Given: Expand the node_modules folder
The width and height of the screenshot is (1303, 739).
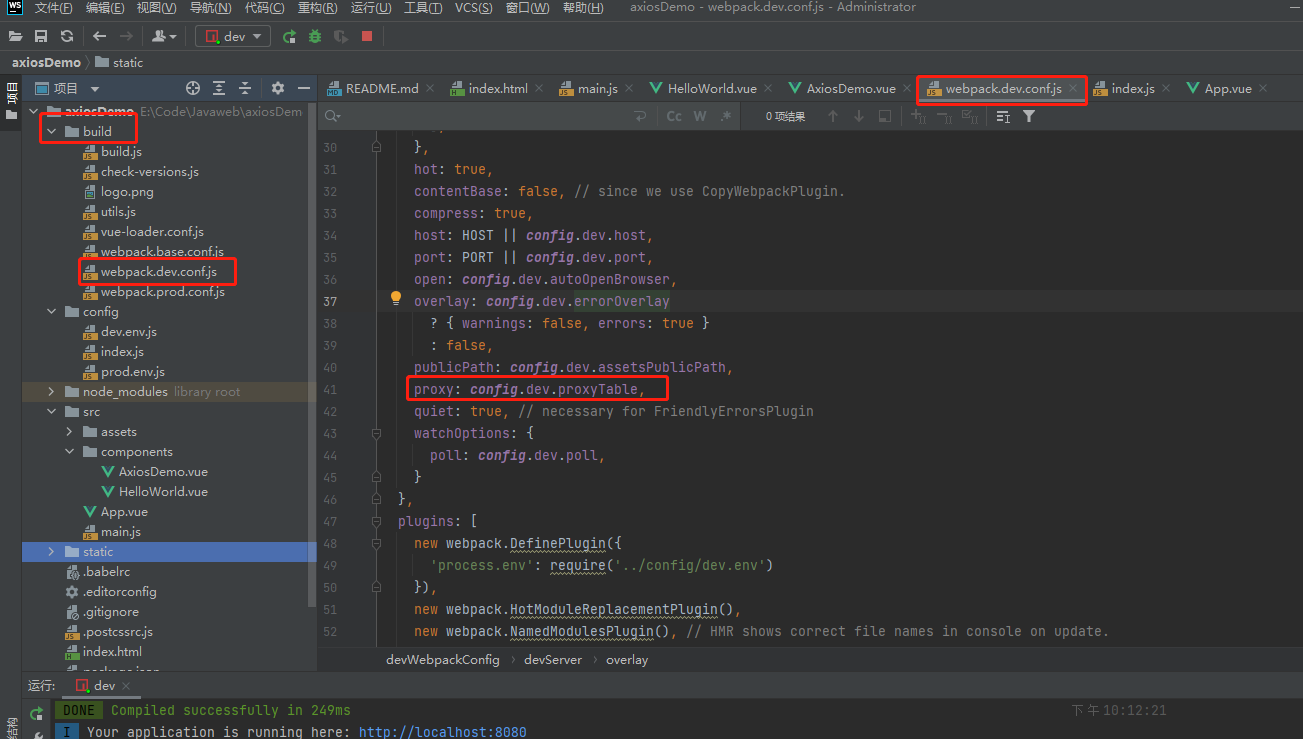Looking at the screenshot, I should point(52,391).
